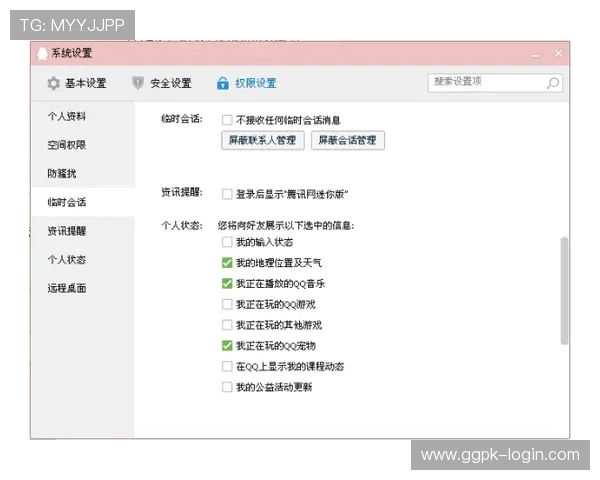Select 临时会话 sidebar item
The height and width of the screenshot is (480, 600).
(67, 202)
